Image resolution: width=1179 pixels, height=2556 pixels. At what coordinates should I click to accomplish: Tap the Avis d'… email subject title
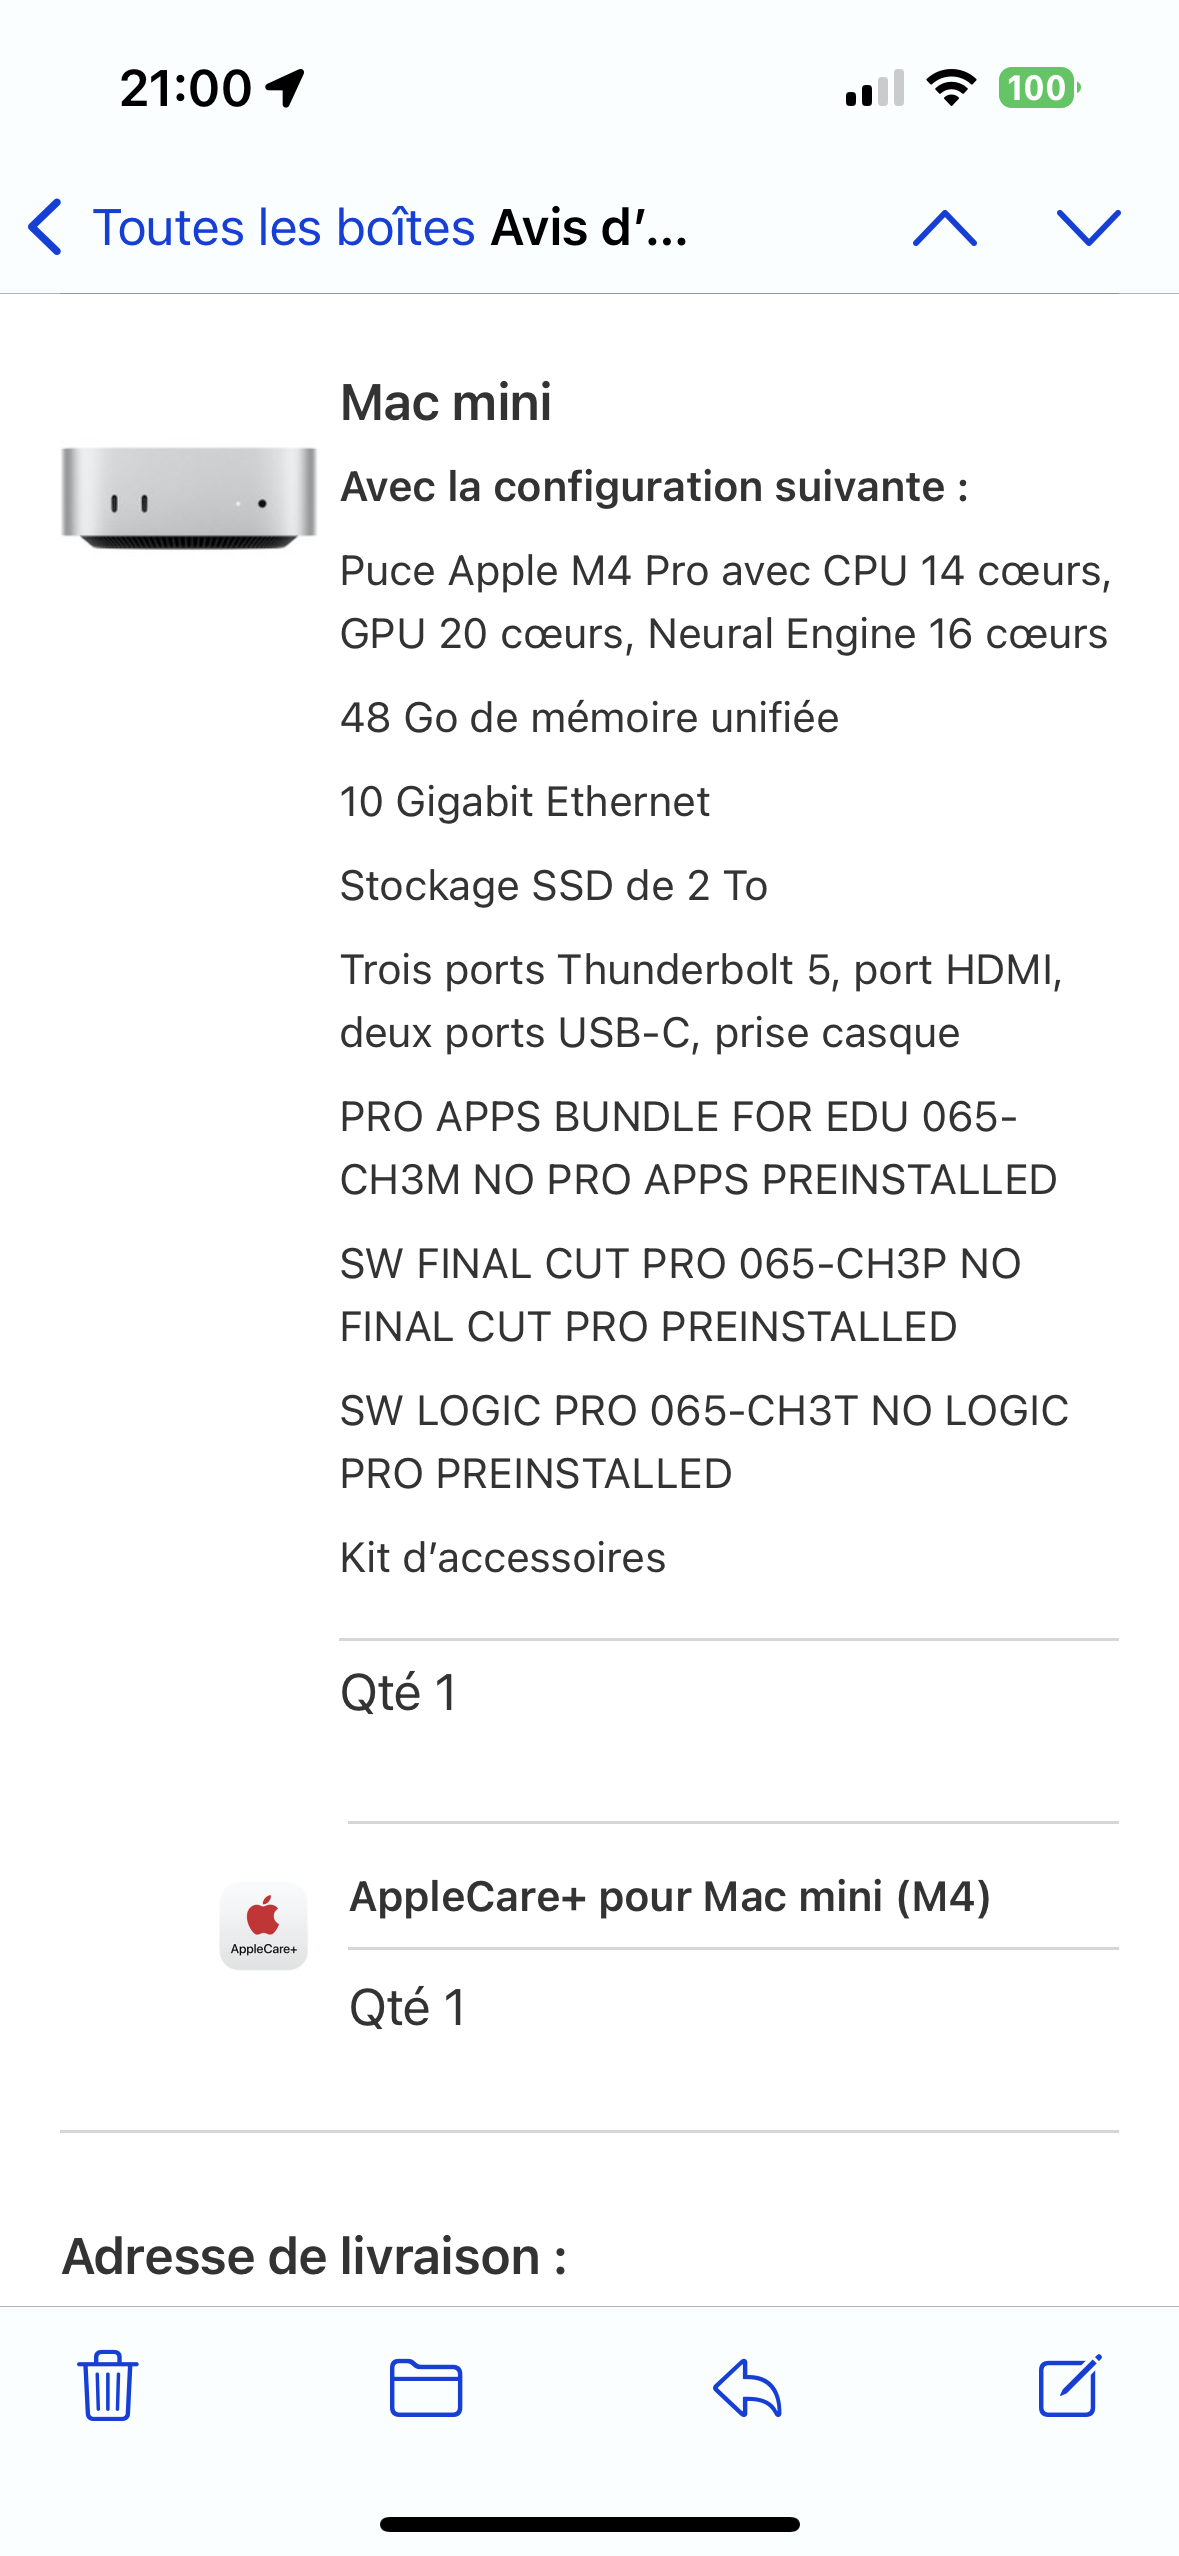(x=589, y=227)
